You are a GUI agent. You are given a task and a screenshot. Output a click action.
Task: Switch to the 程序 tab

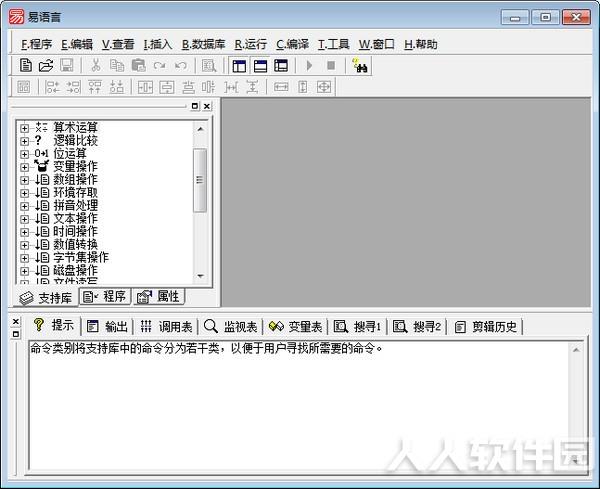[x=105, y=297]
